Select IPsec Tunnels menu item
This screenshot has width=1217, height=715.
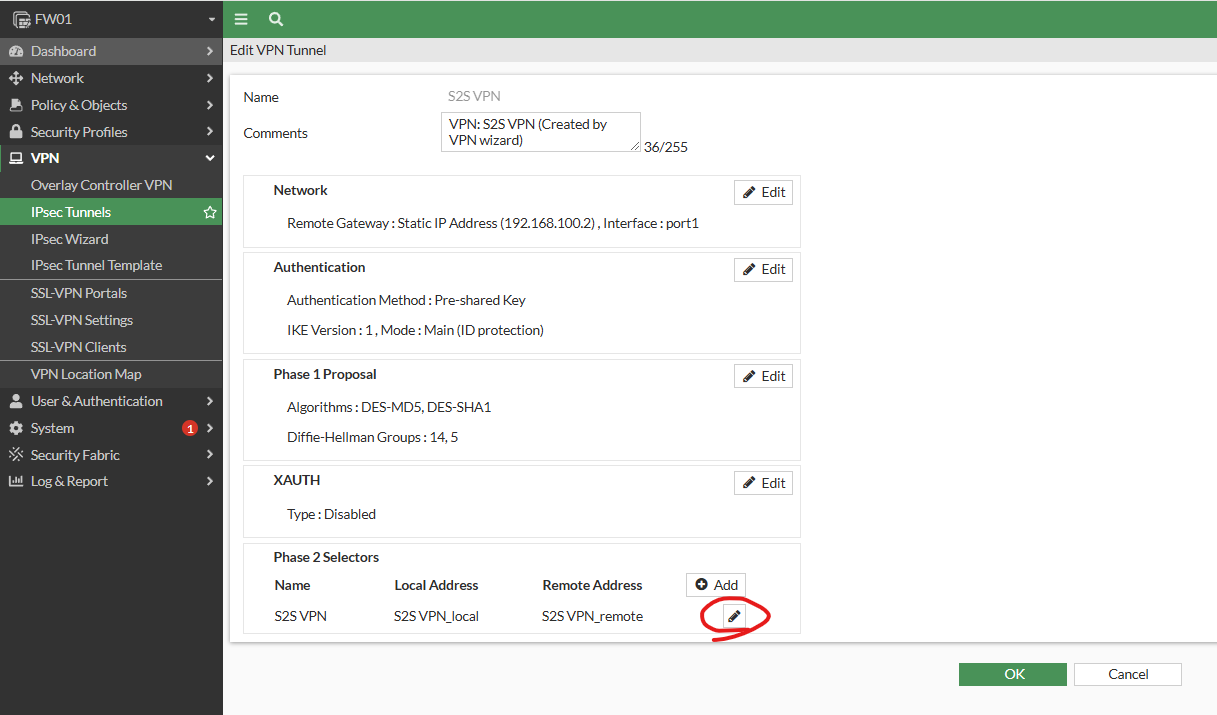click(111, 212)
